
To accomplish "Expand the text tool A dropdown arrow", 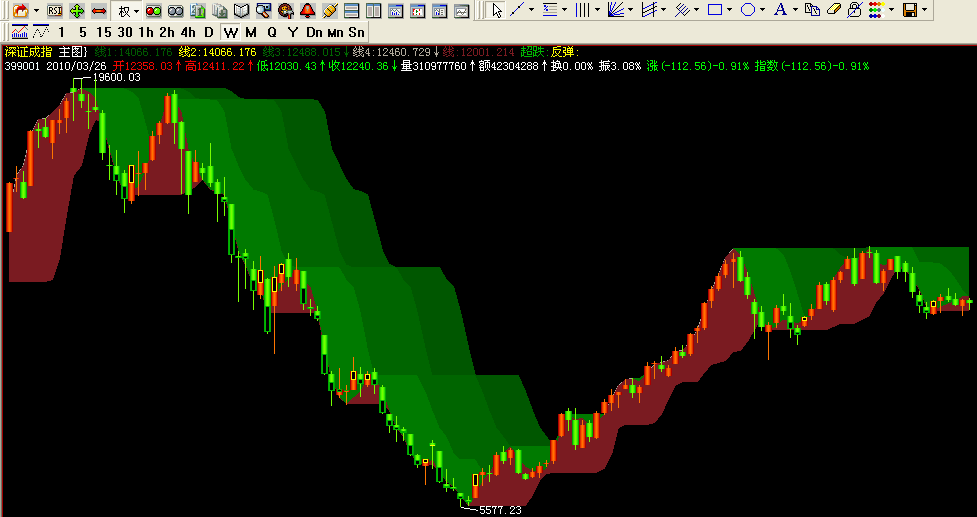I will pyautogui.click(x=795, y=10).
